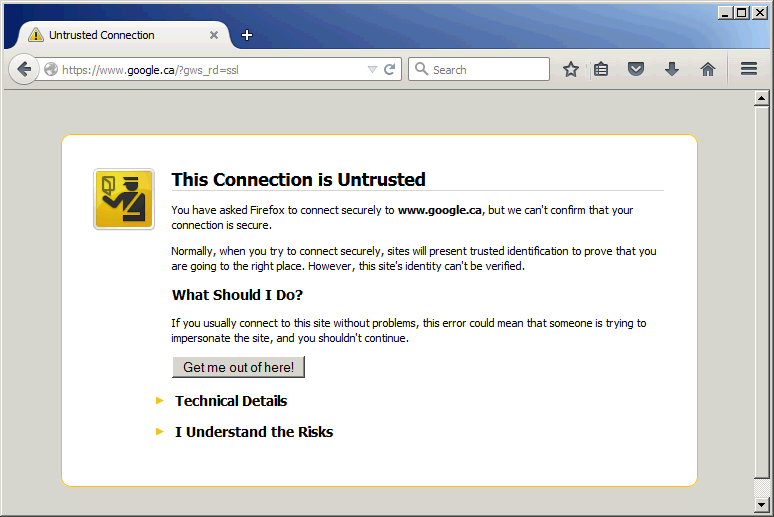Click the tab warning triangle icon
774x517 pixels.
36,35
